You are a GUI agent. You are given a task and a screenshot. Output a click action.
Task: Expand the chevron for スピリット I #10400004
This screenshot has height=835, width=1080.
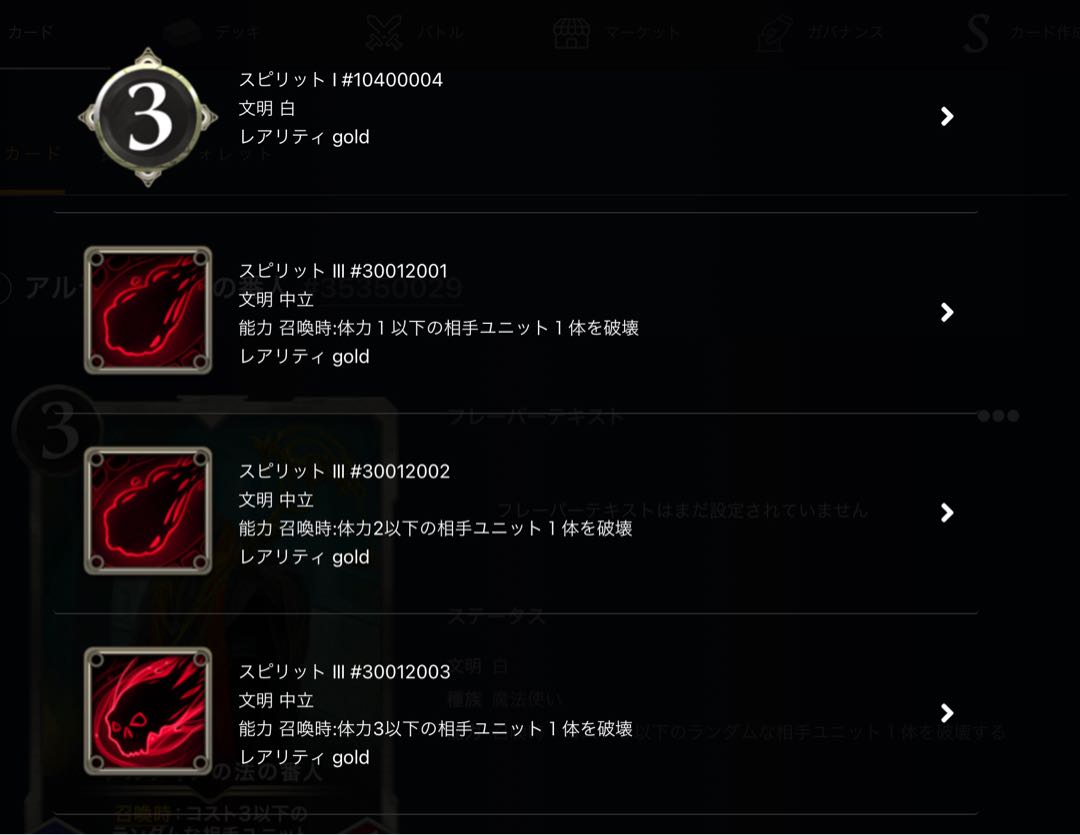(947, 116)
